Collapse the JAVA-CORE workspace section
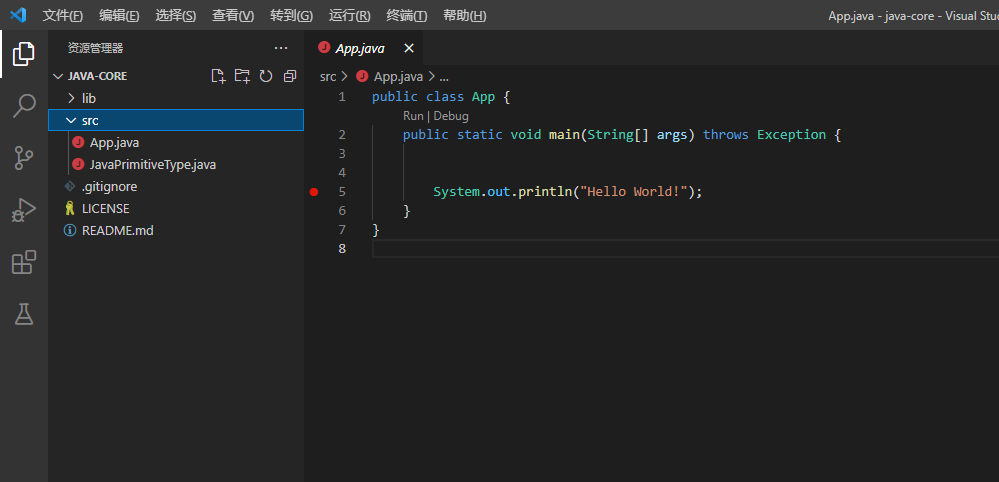The image size is (999, 482). pyautogui.click(x=57, y=76)
